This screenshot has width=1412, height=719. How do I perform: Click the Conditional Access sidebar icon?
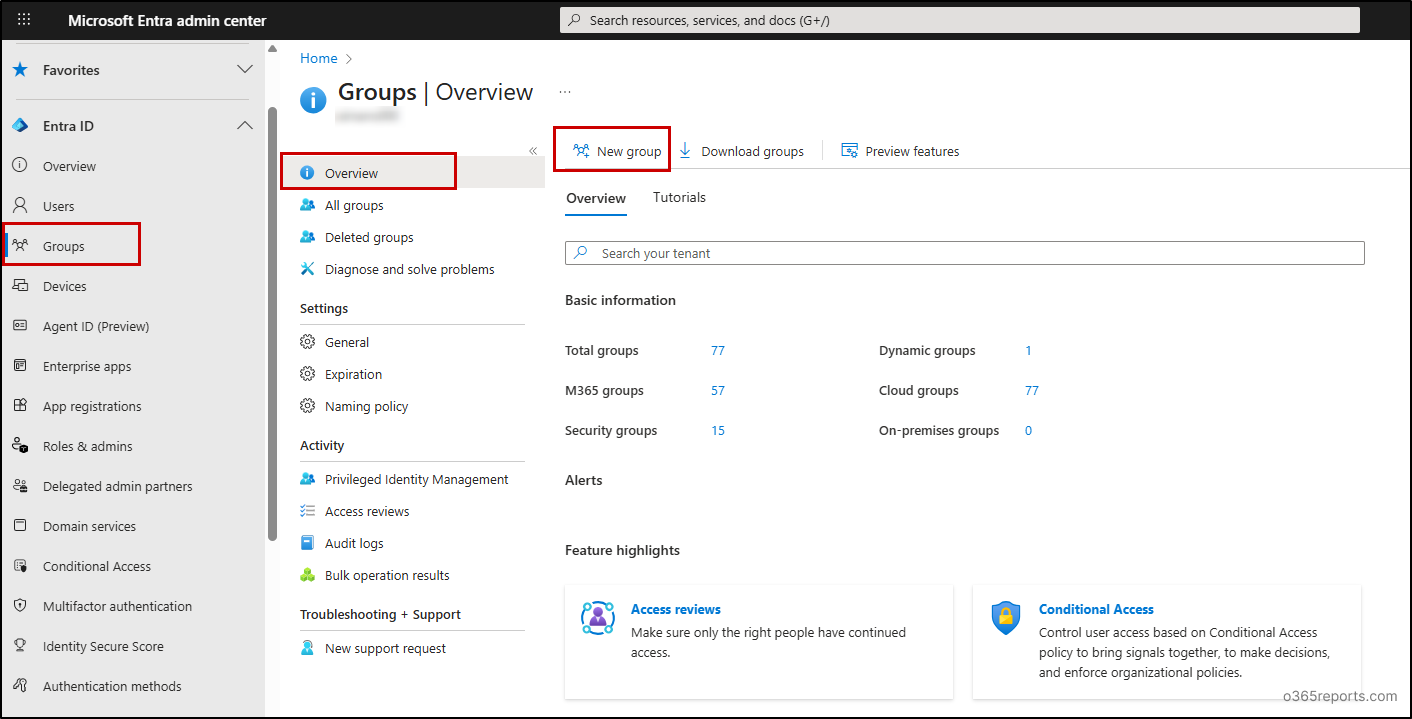20,566
